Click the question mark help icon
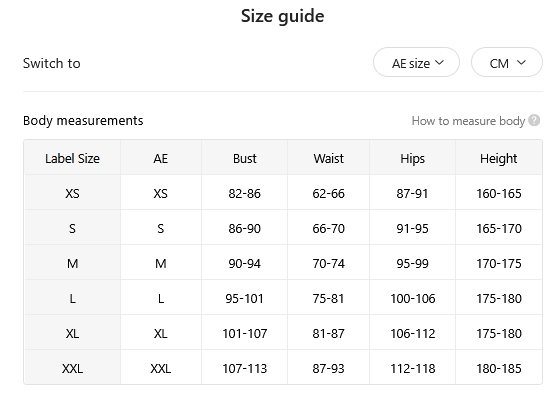552x397 pixels. (x=534, y=120)
